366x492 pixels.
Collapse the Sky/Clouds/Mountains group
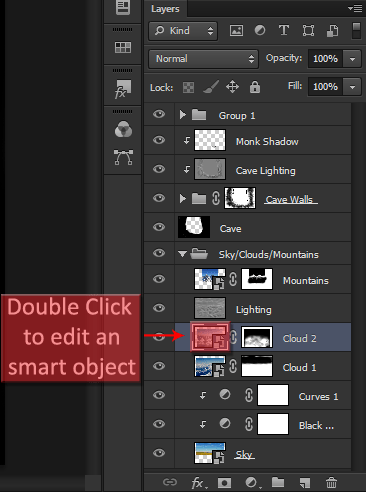click(x=182, y=254)
